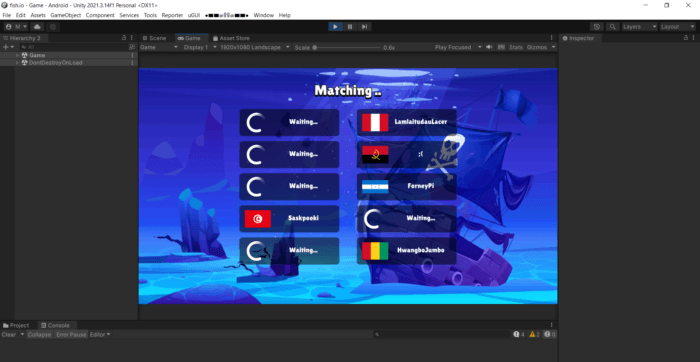The height and width of the screenshot is (362, 700).
Task: Click the HwangboJumbo player card
Action: [407, 251]
